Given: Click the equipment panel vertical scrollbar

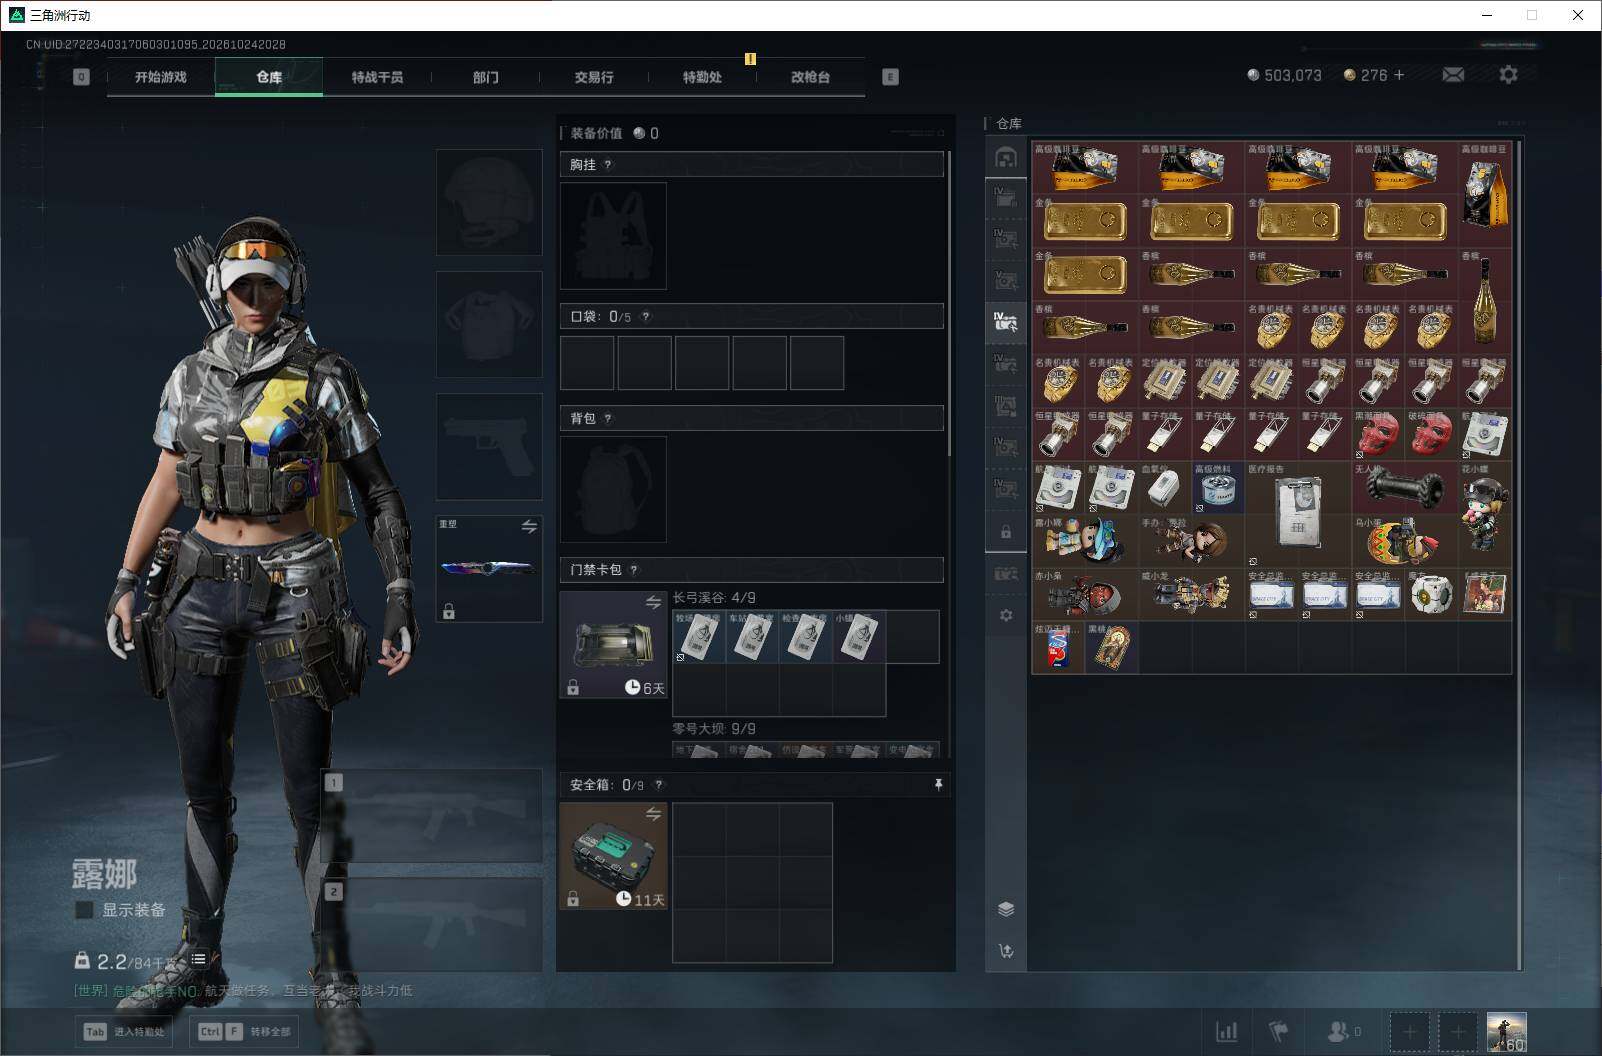Looking at the screenshot, I should click(x=949, y=304).
